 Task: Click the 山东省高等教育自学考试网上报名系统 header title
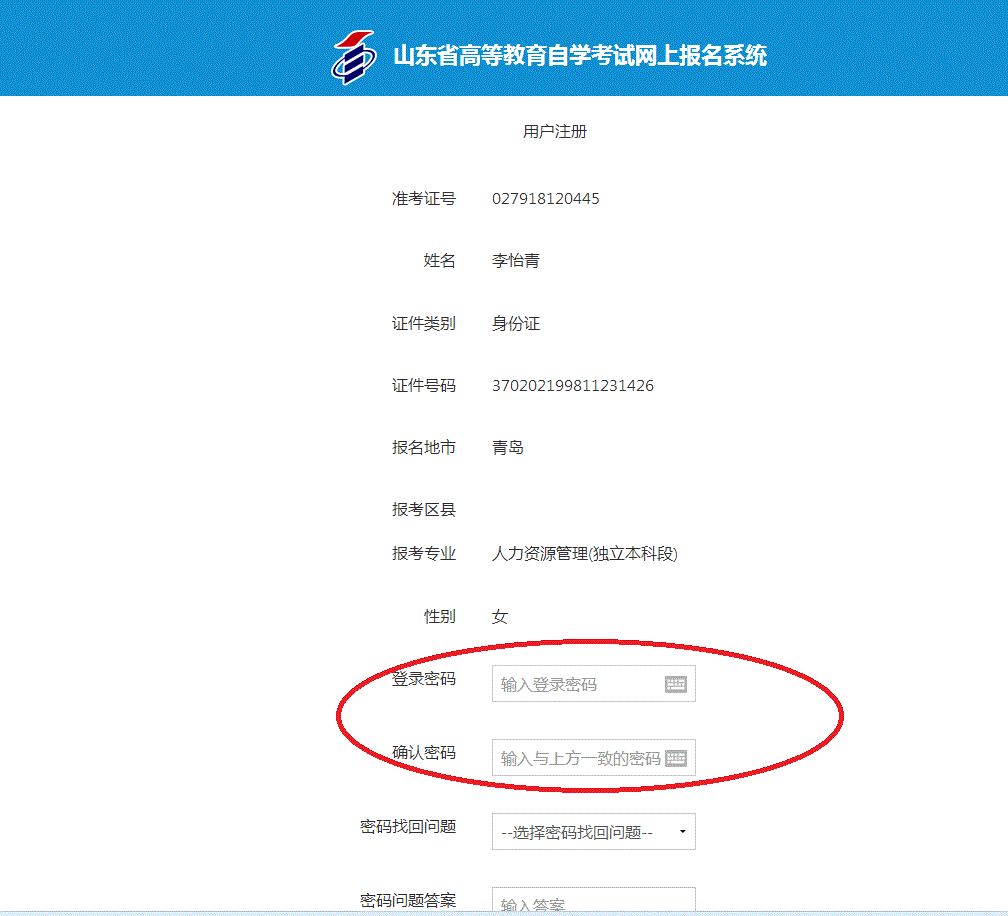coord(580,55)
